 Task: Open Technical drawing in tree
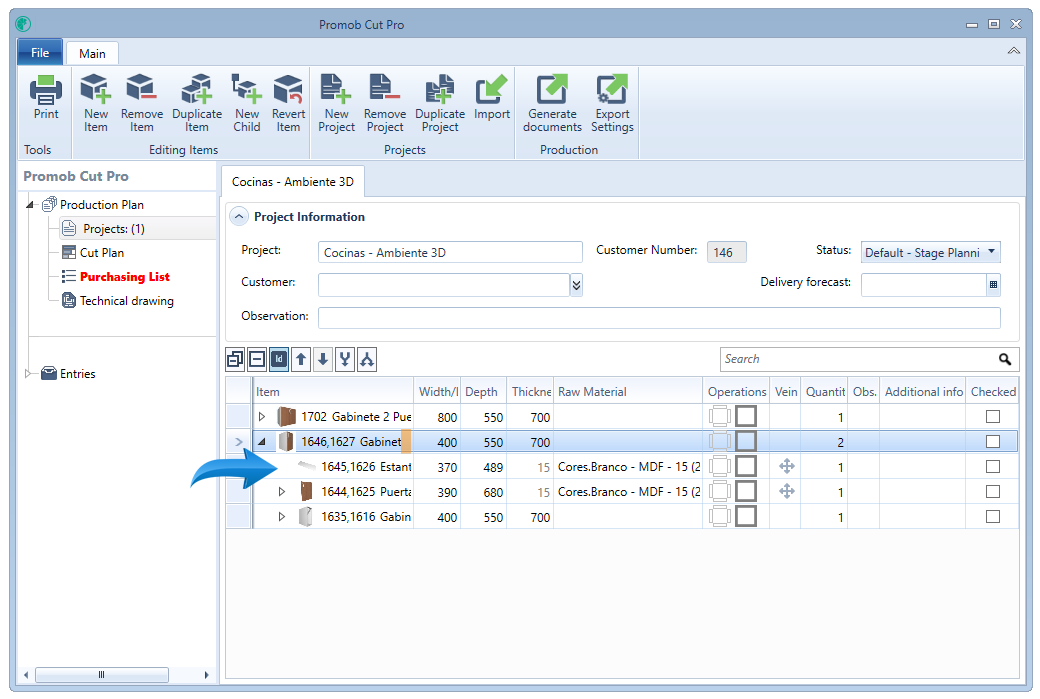tap(127, 300)
